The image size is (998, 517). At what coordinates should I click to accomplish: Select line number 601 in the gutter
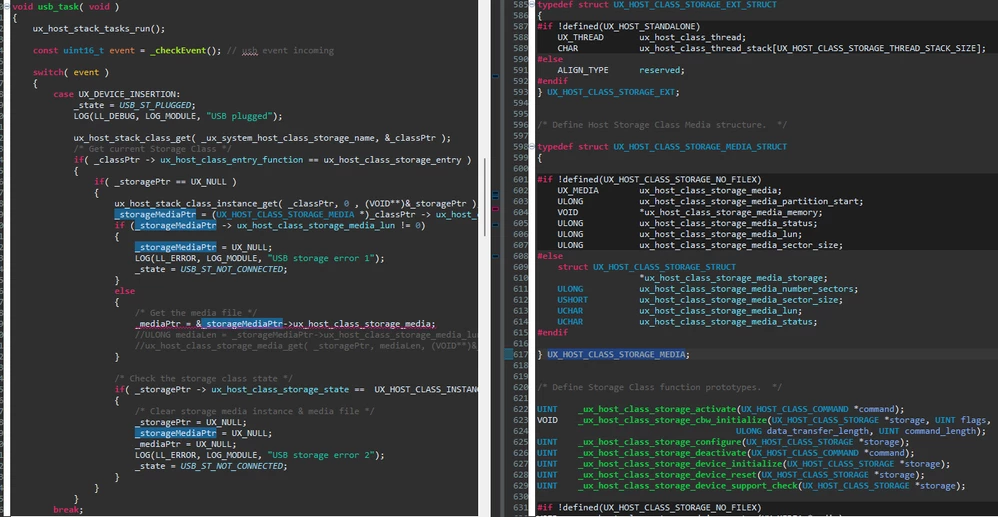pyautogui.click(x=521, y=180)
